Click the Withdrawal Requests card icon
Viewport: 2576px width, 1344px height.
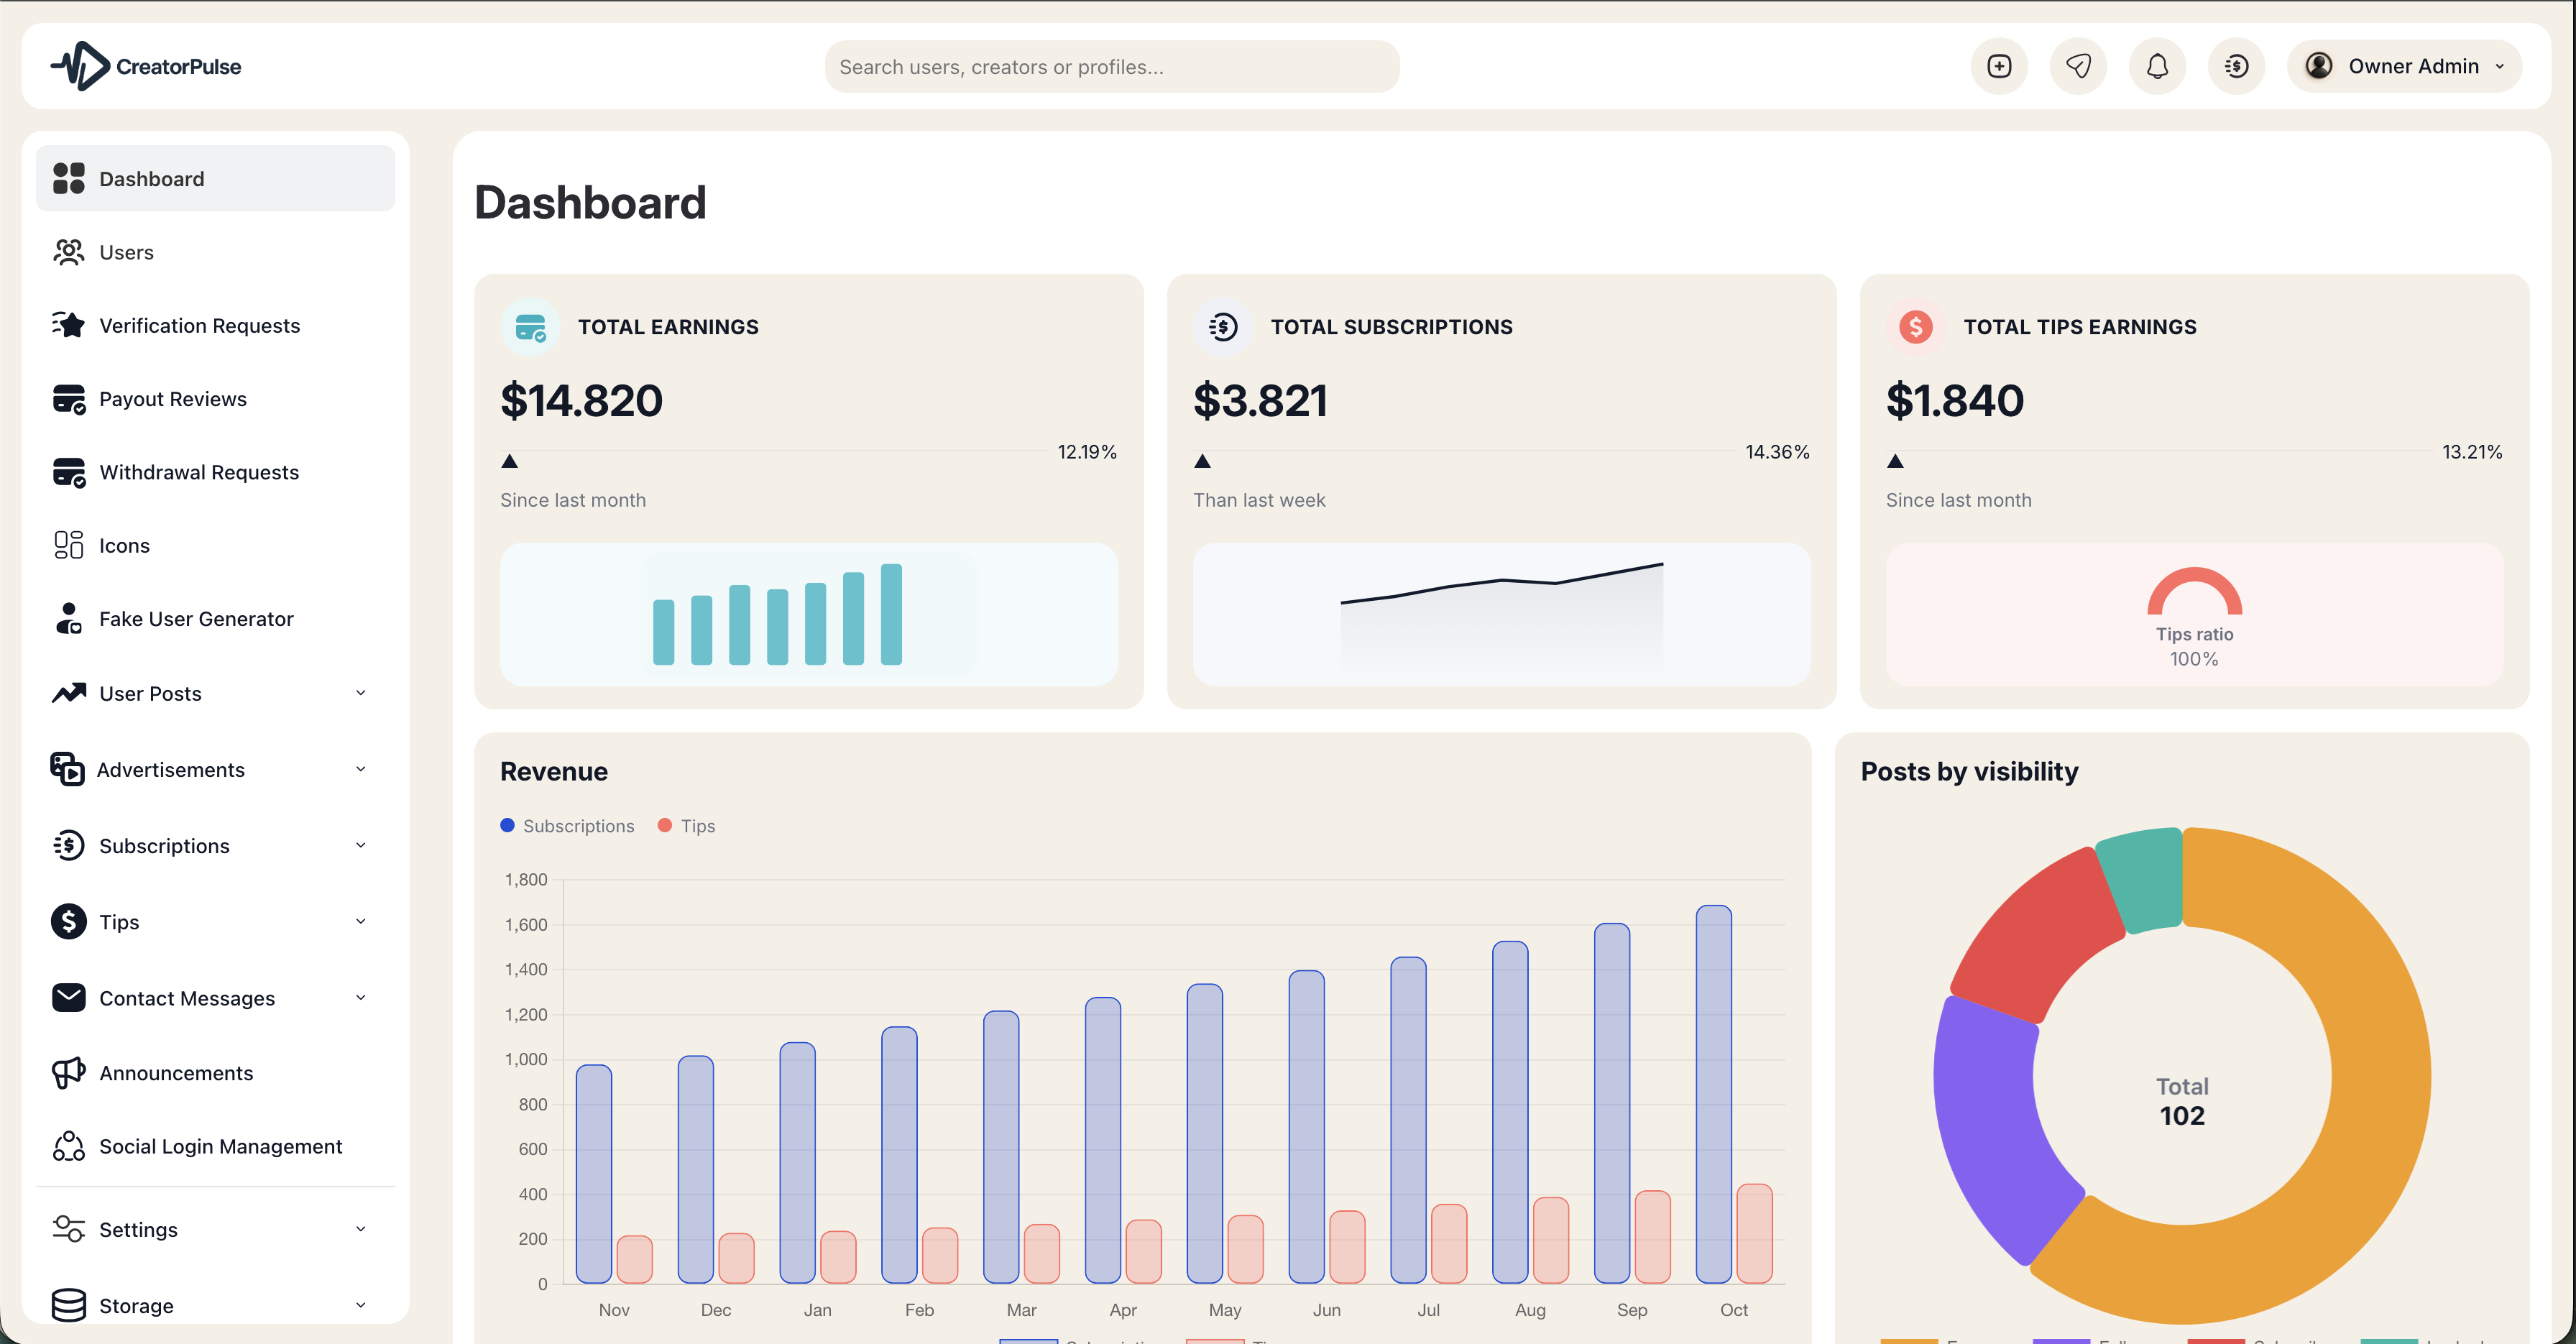68,472
